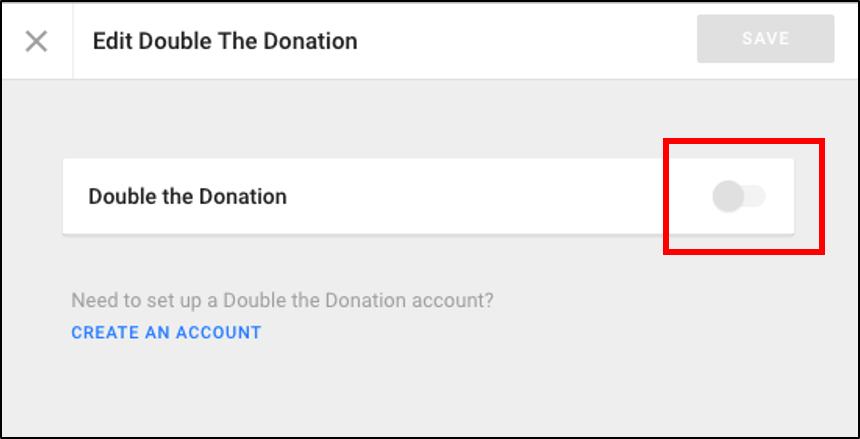Viewport: 860px width, 439px height.
Task: Click the X icon in header
Action: pos(36,41)
